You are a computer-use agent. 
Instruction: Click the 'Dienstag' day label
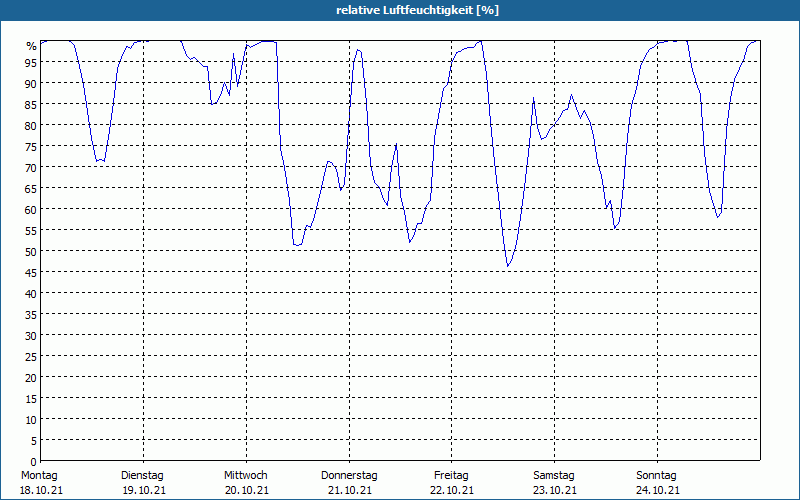click(142, 476)
